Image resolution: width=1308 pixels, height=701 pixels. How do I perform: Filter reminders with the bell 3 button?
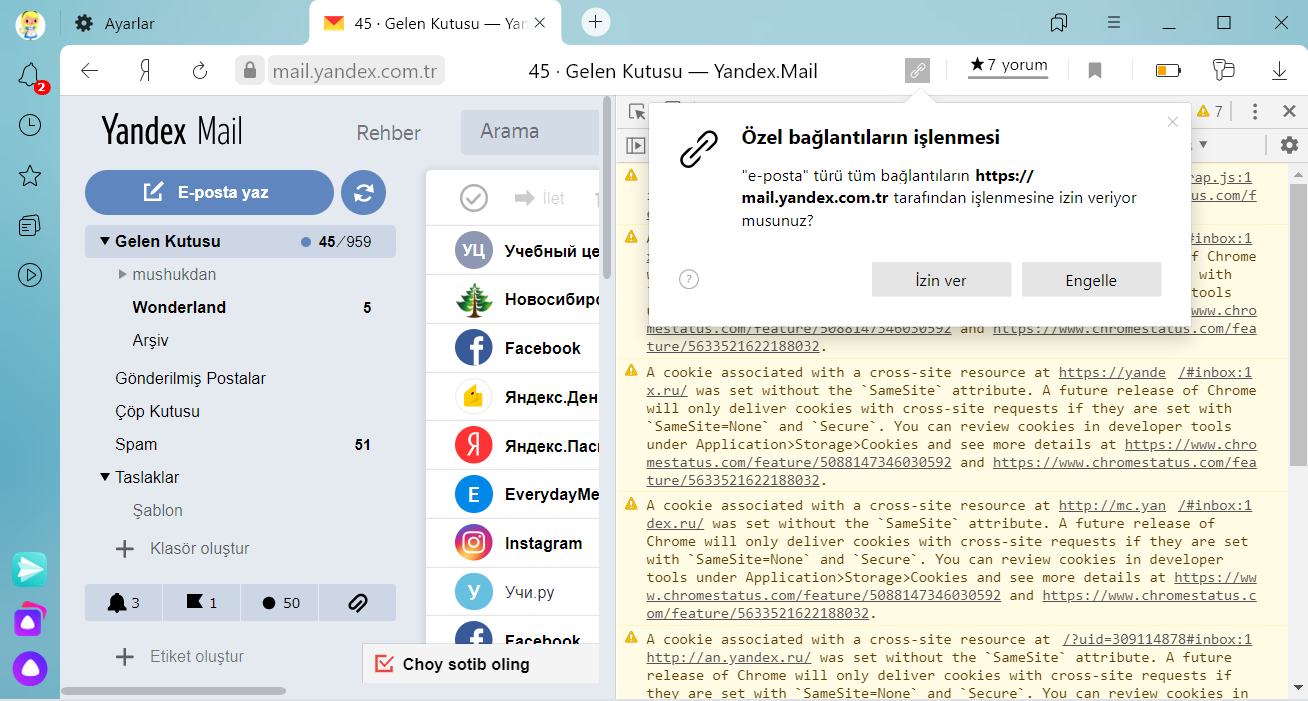(124, 602)
